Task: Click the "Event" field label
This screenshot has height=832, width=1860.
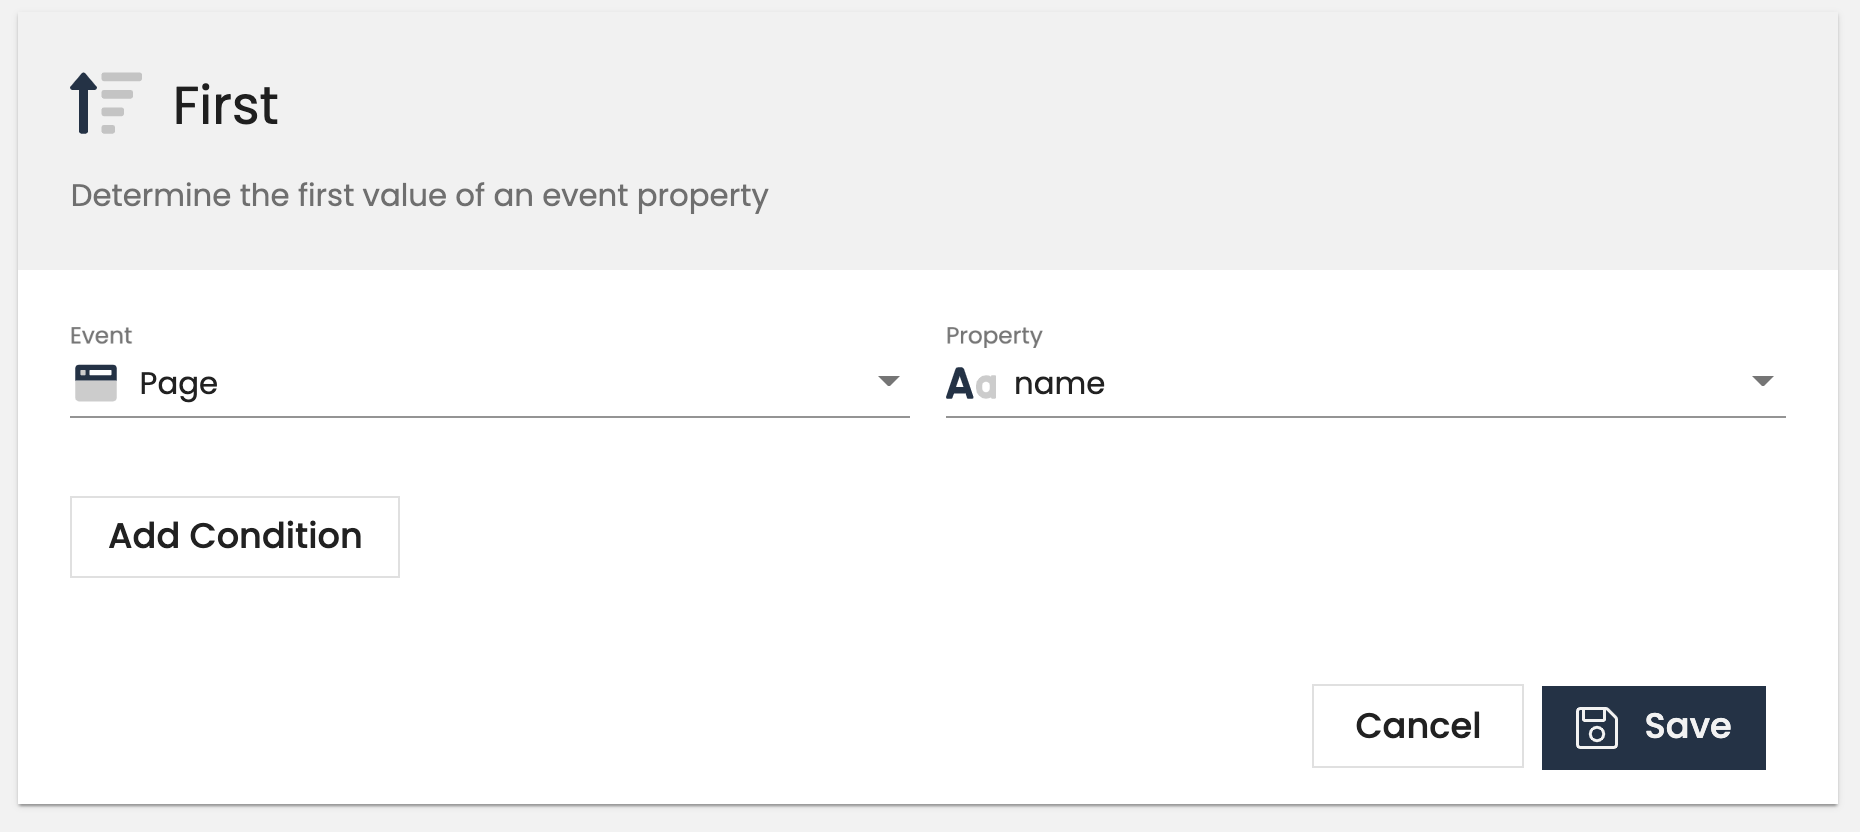Action: pos(101,336)
